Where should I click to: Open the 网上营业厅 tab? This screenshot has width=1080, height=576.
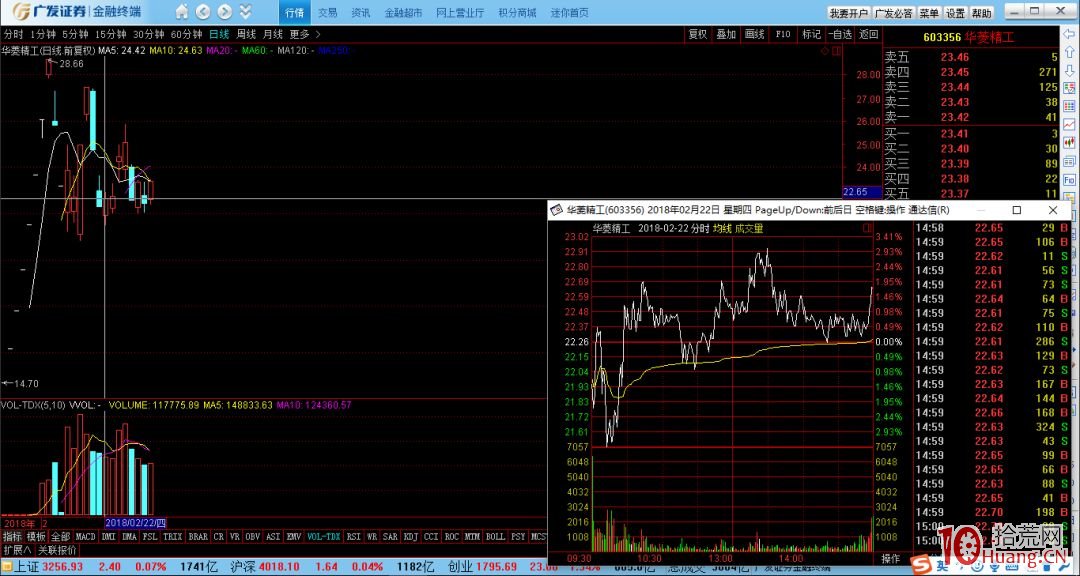click(x=460, y=12)
